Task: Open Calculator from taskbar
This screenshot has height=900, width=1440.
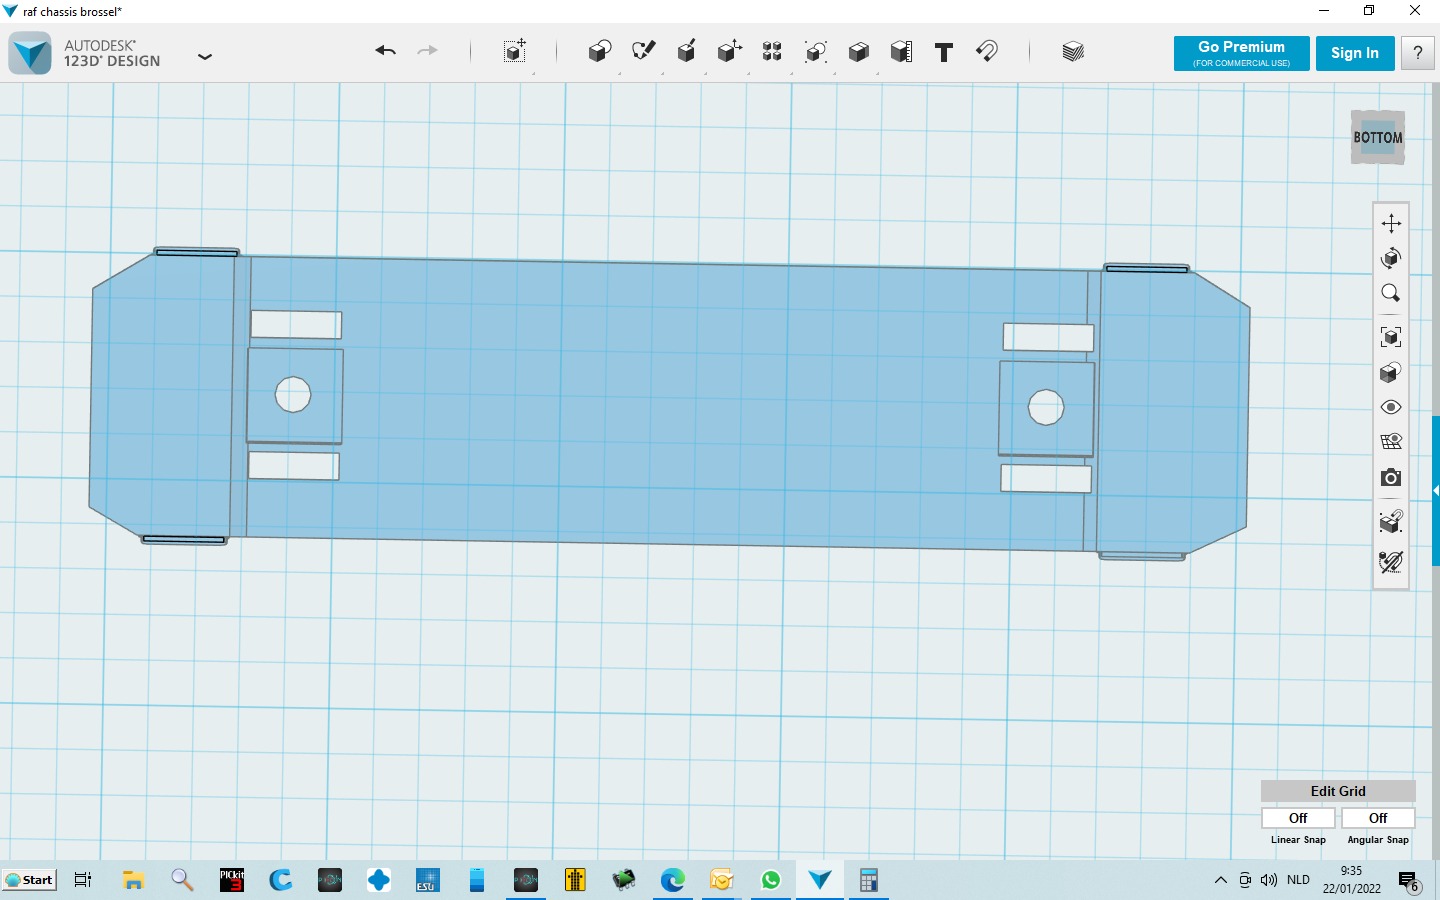Action: pos(868,880)
